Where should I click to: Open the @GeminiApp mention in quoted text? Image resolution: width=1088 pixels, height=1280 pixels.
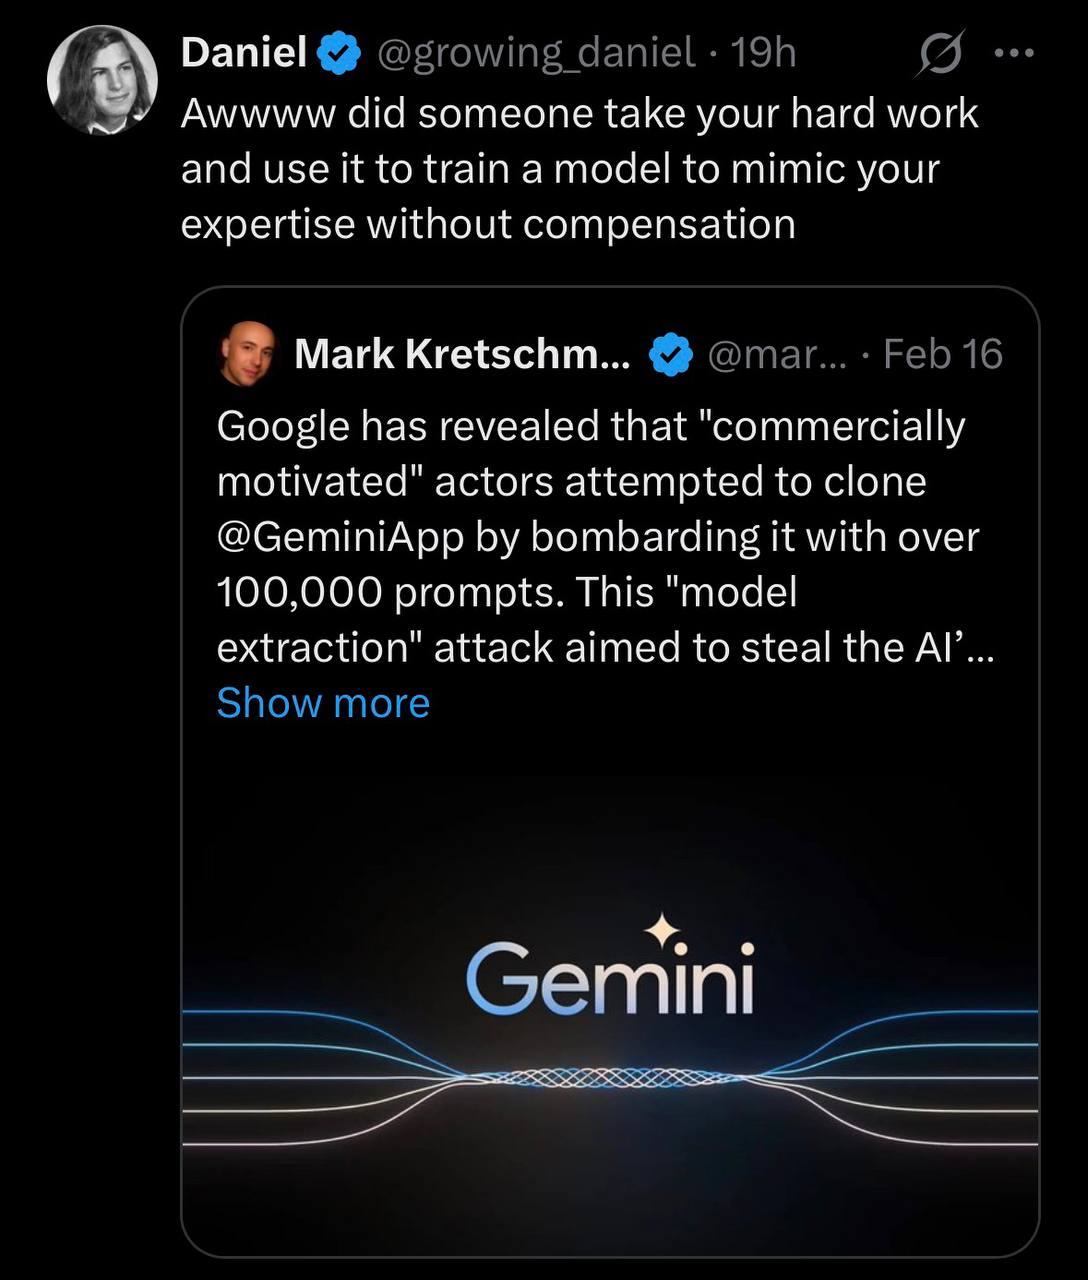pyautogui.click(x=340, y=538)
